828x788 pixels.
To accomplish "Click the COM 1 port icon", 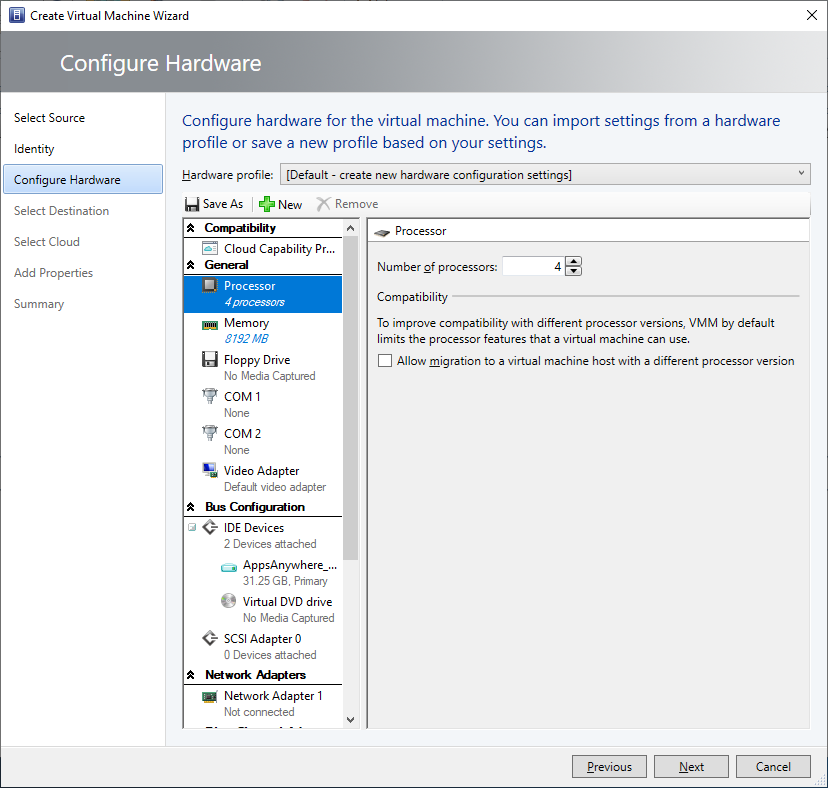I will coord(210,397).
